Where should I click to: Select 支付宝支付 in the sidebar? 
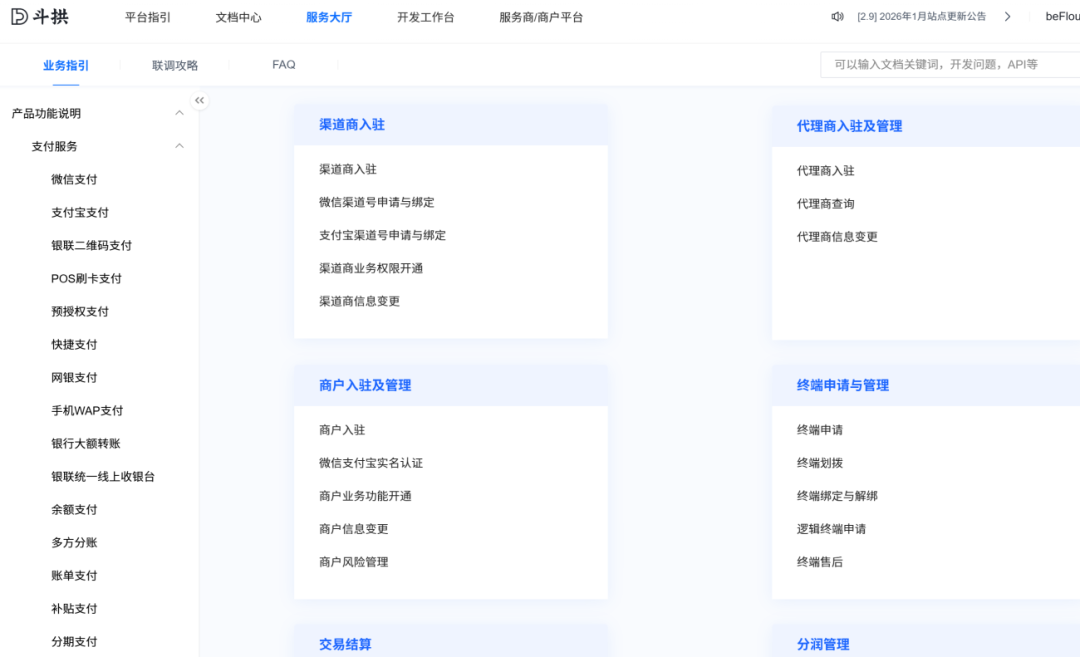[x=80, y=212]
